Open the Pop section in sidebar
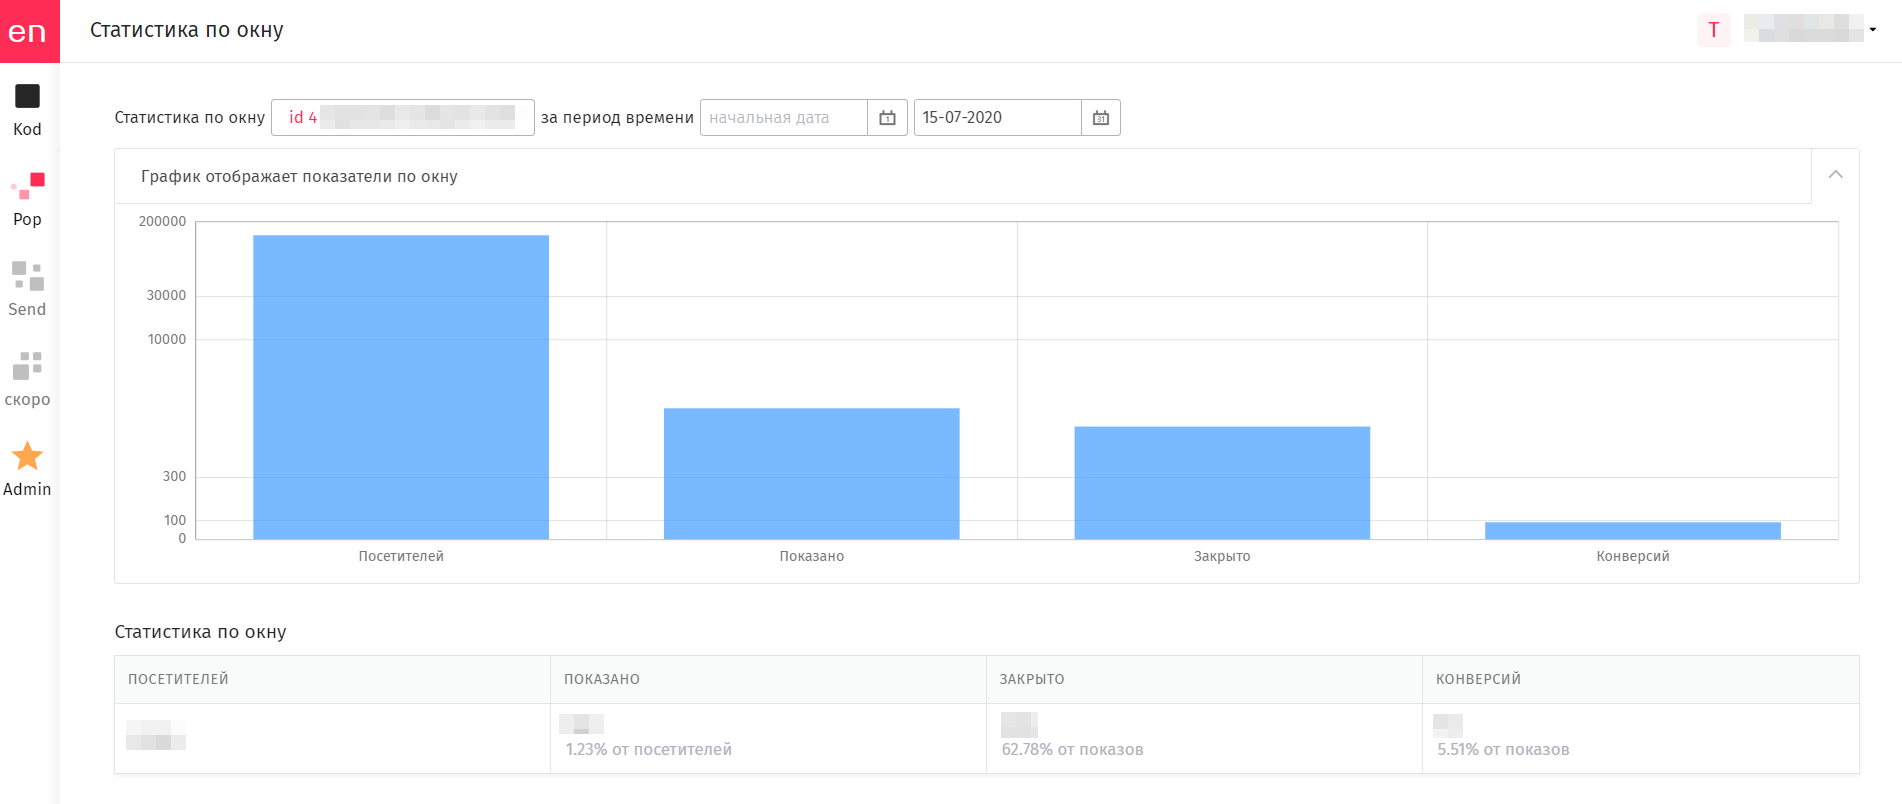Image resolution: width=1902 pixels, height=804 pixels. click(27, 200)
